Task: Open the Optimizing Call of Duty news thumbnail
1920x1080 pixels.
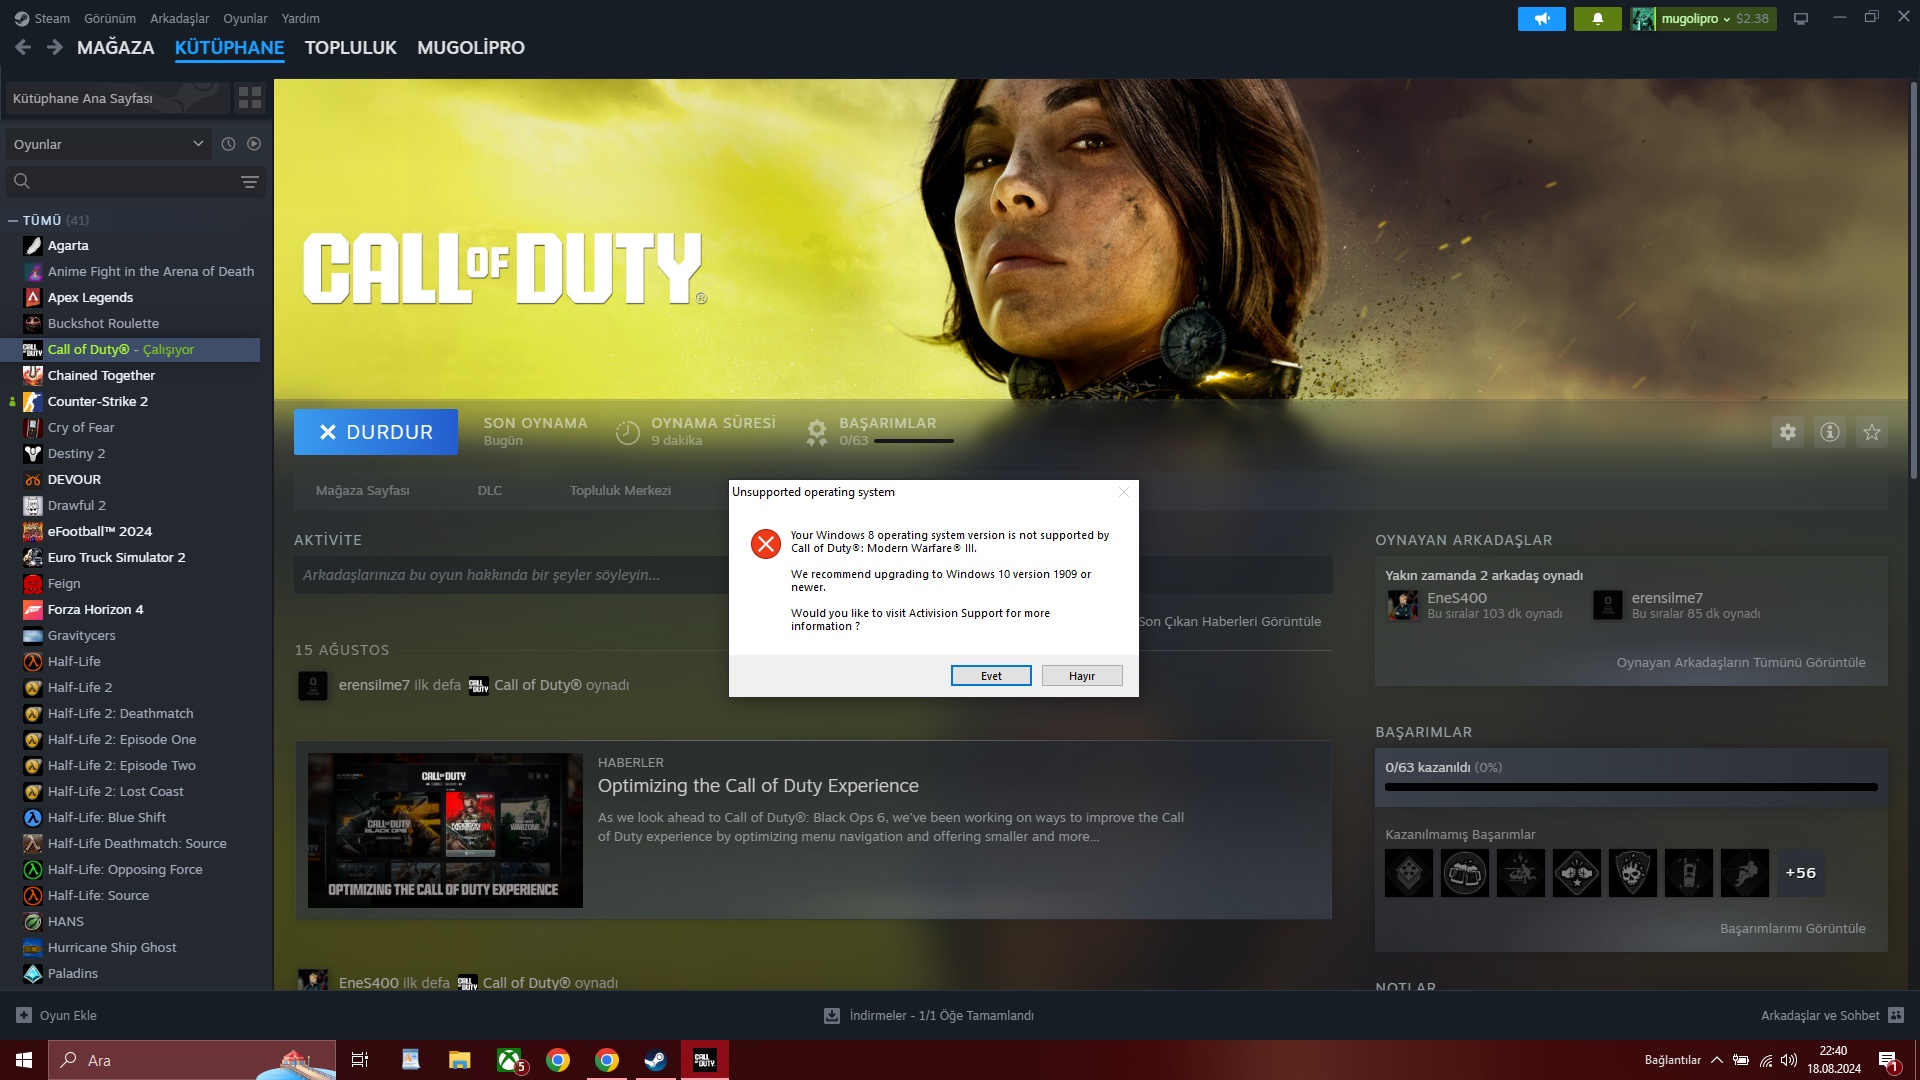Action: tap(445, 830)
